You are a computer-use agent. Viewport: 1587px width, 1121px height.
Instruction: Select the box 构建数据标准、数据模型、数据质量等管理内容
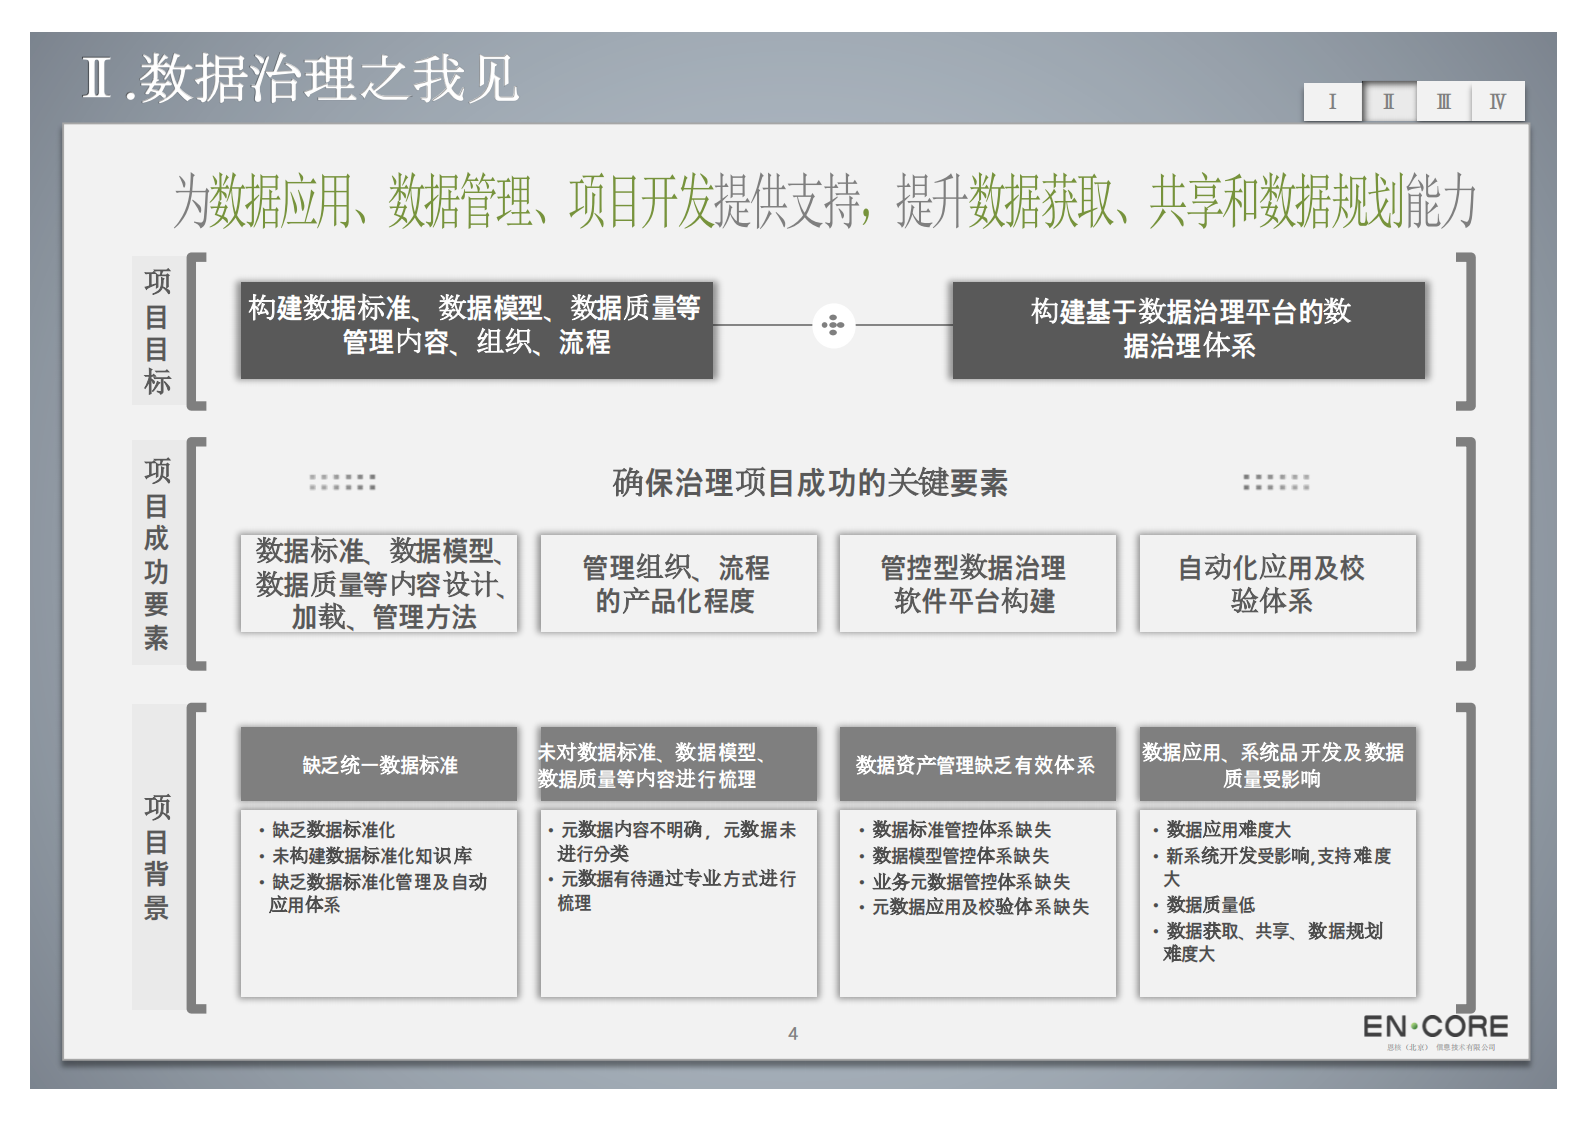(476, 330)
